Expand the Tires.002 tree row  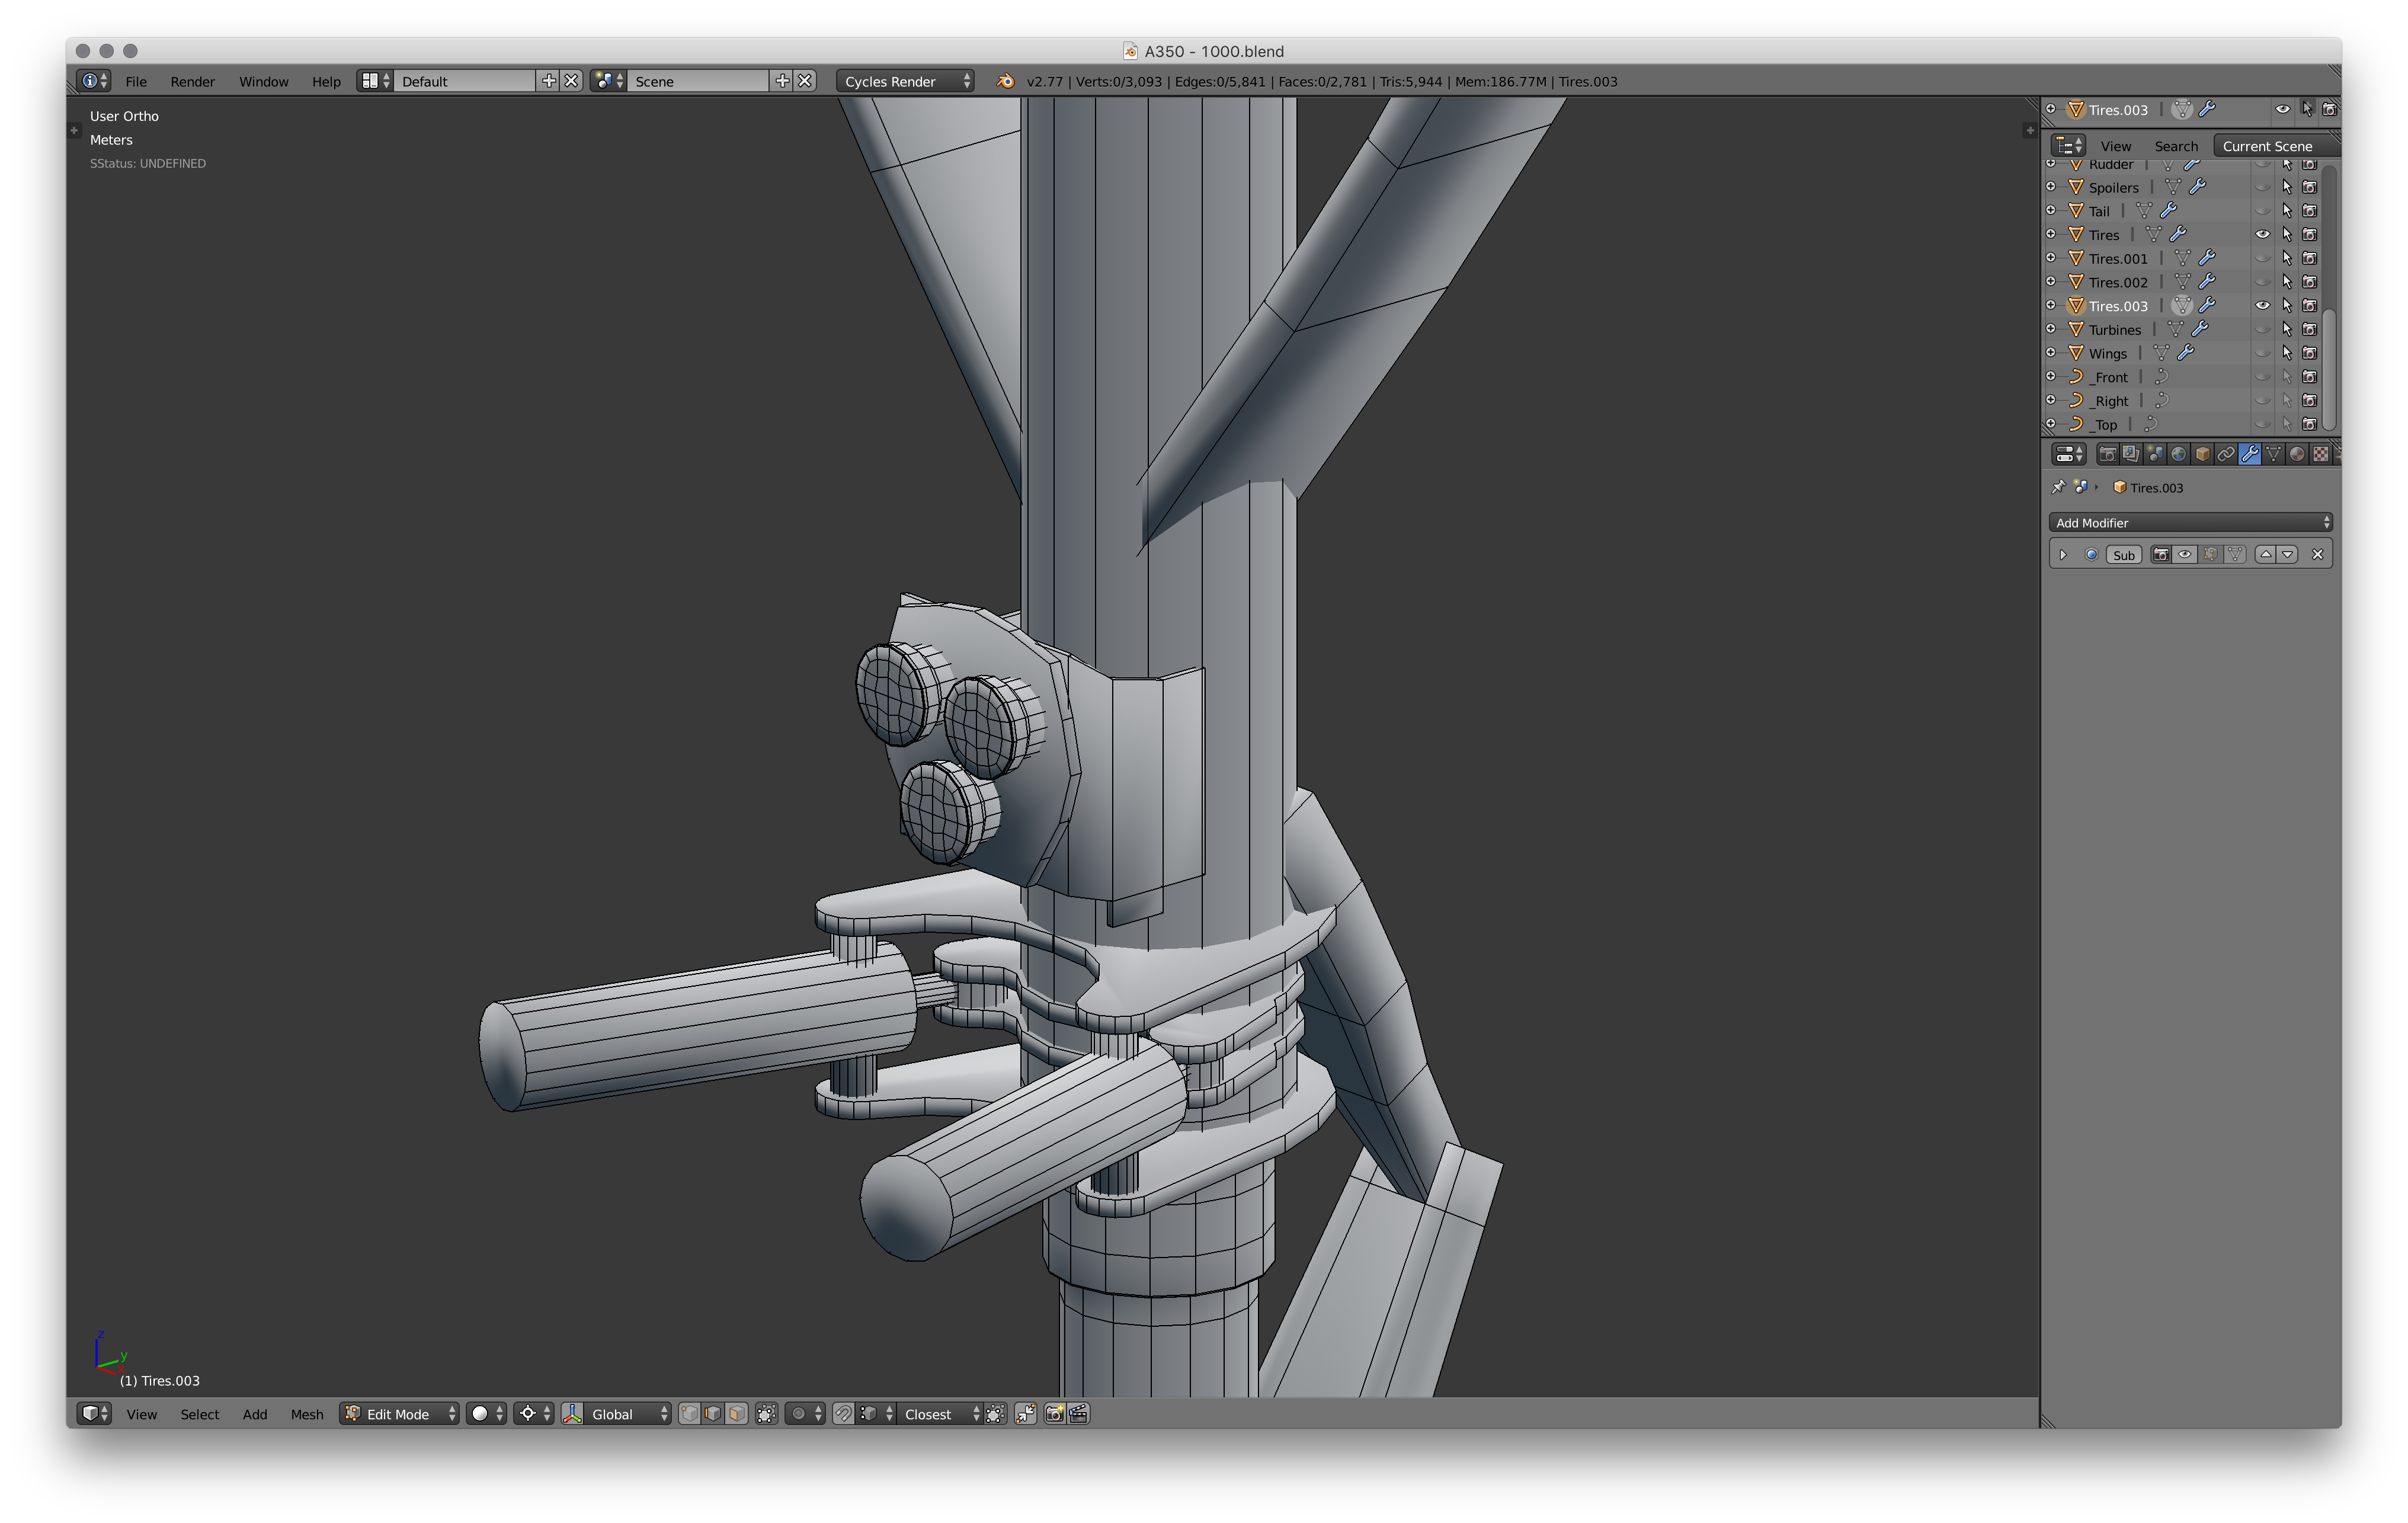pos(2051,281)
